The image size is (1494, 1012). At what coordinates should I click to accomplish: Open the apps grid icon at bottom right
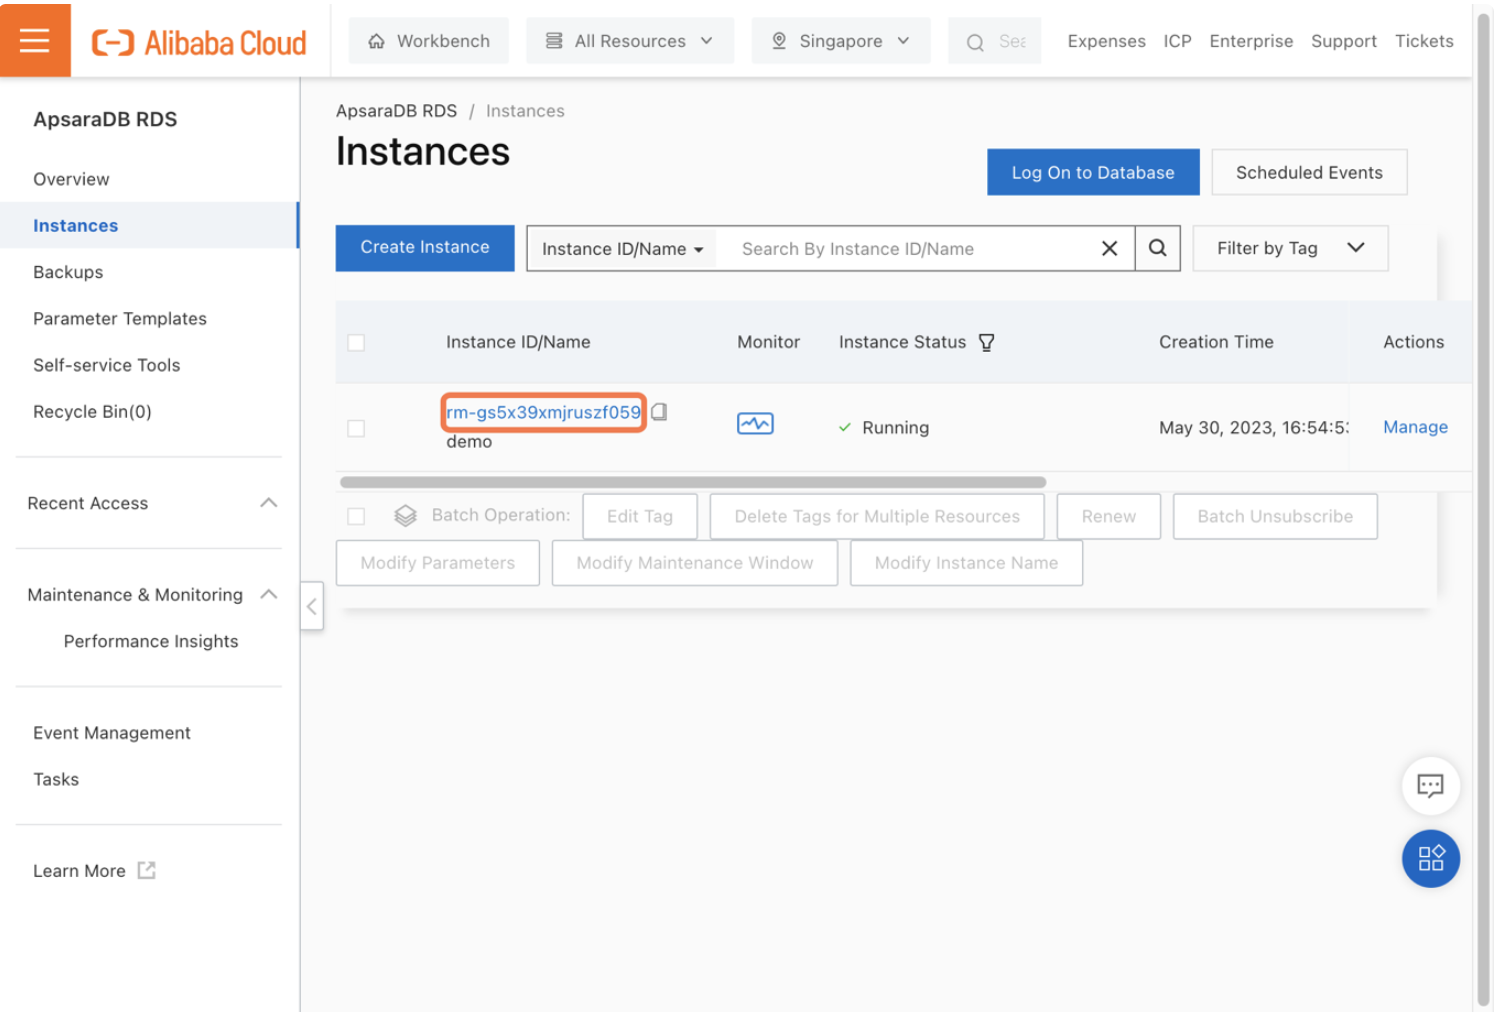[1430, 858]
